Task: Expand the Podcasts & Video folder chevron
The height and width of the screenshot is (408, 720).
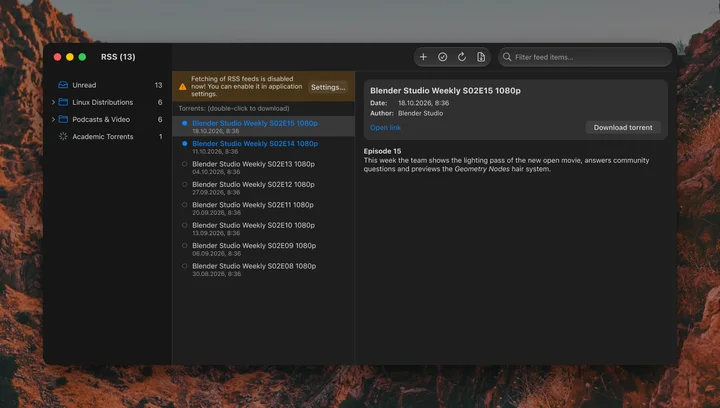Action: click(53, 119)
